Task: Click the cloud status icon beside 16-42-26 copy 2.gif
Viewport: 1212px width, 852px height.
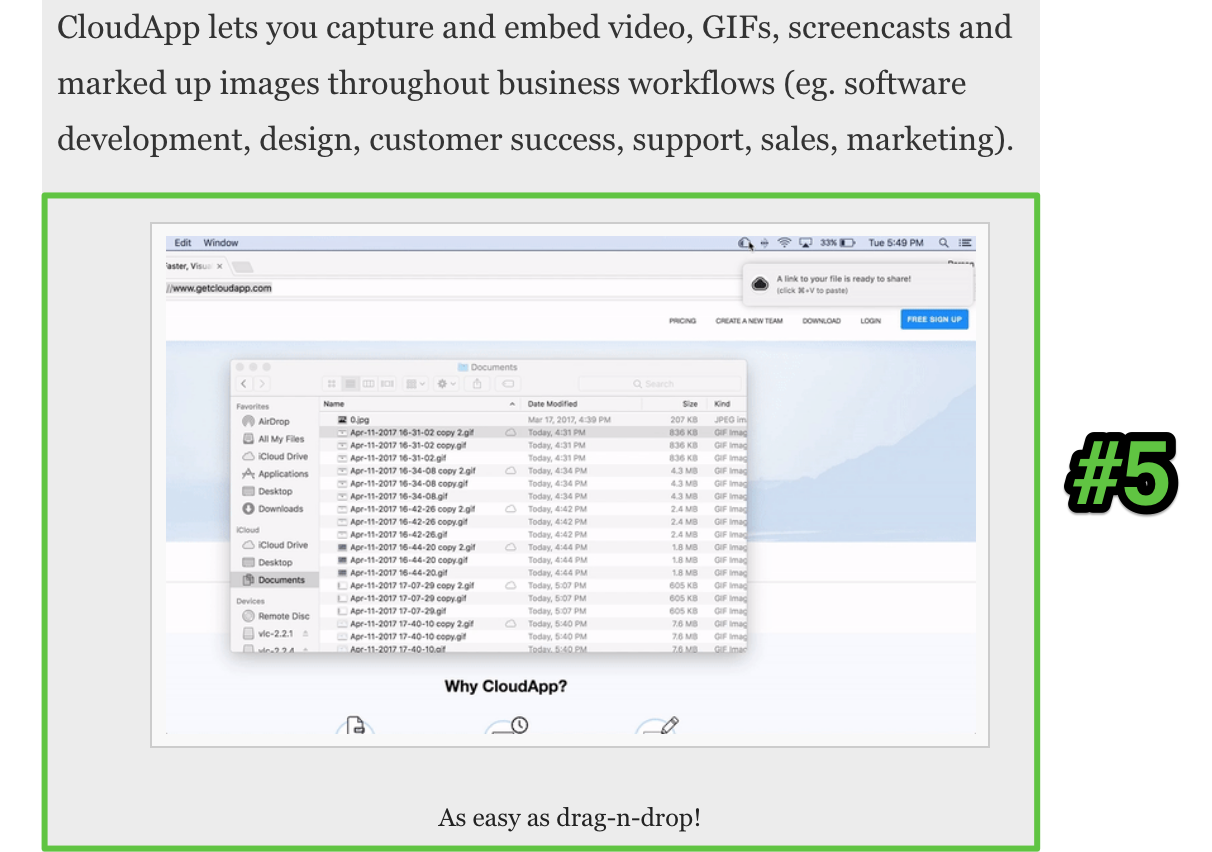Action: (x=511, y=509)
